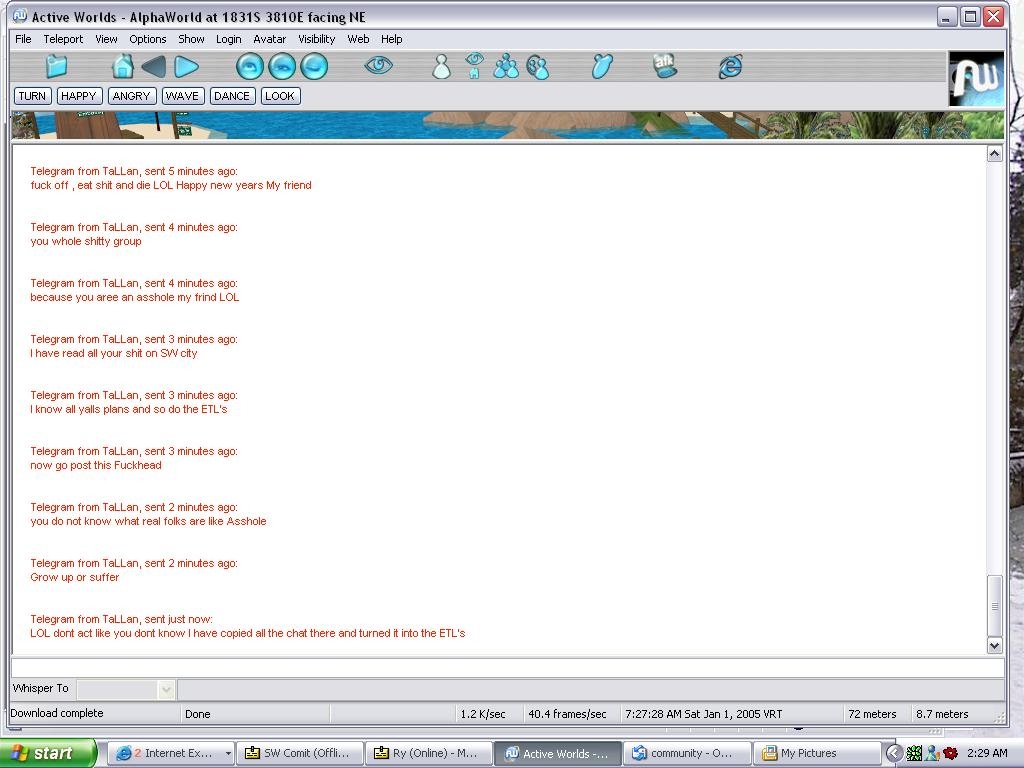The width and height of the screenshot is (1024, 768).
Task: Go back with the left arrow icon
Action: (x=153, y=67)
